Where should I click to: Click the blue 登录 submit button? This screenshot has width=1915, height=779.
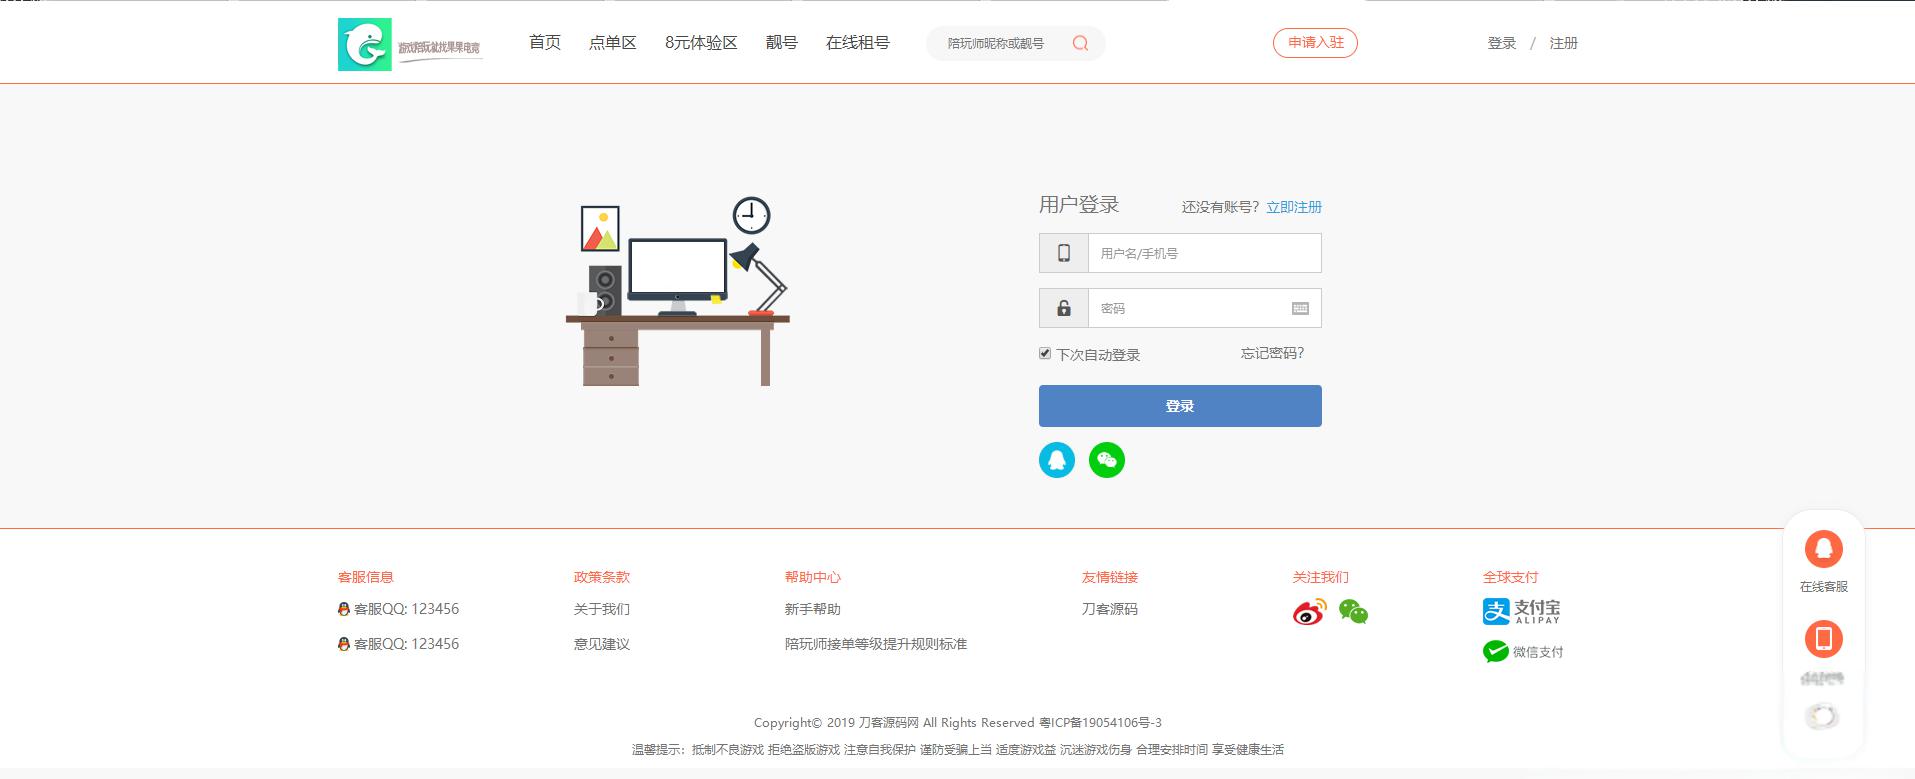[x=1180, y=406]
